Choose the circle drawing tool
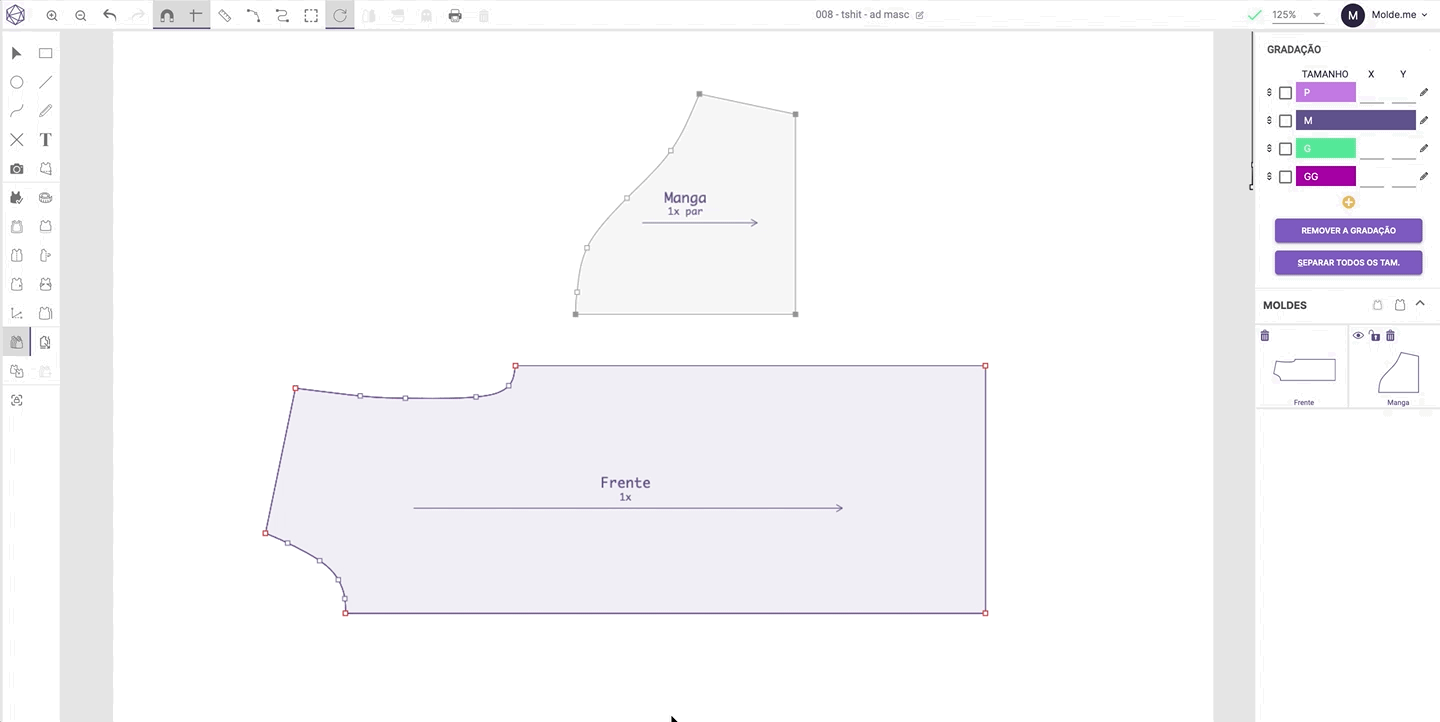Screen dimensions: 1440x722 click(x=16, y=82)
